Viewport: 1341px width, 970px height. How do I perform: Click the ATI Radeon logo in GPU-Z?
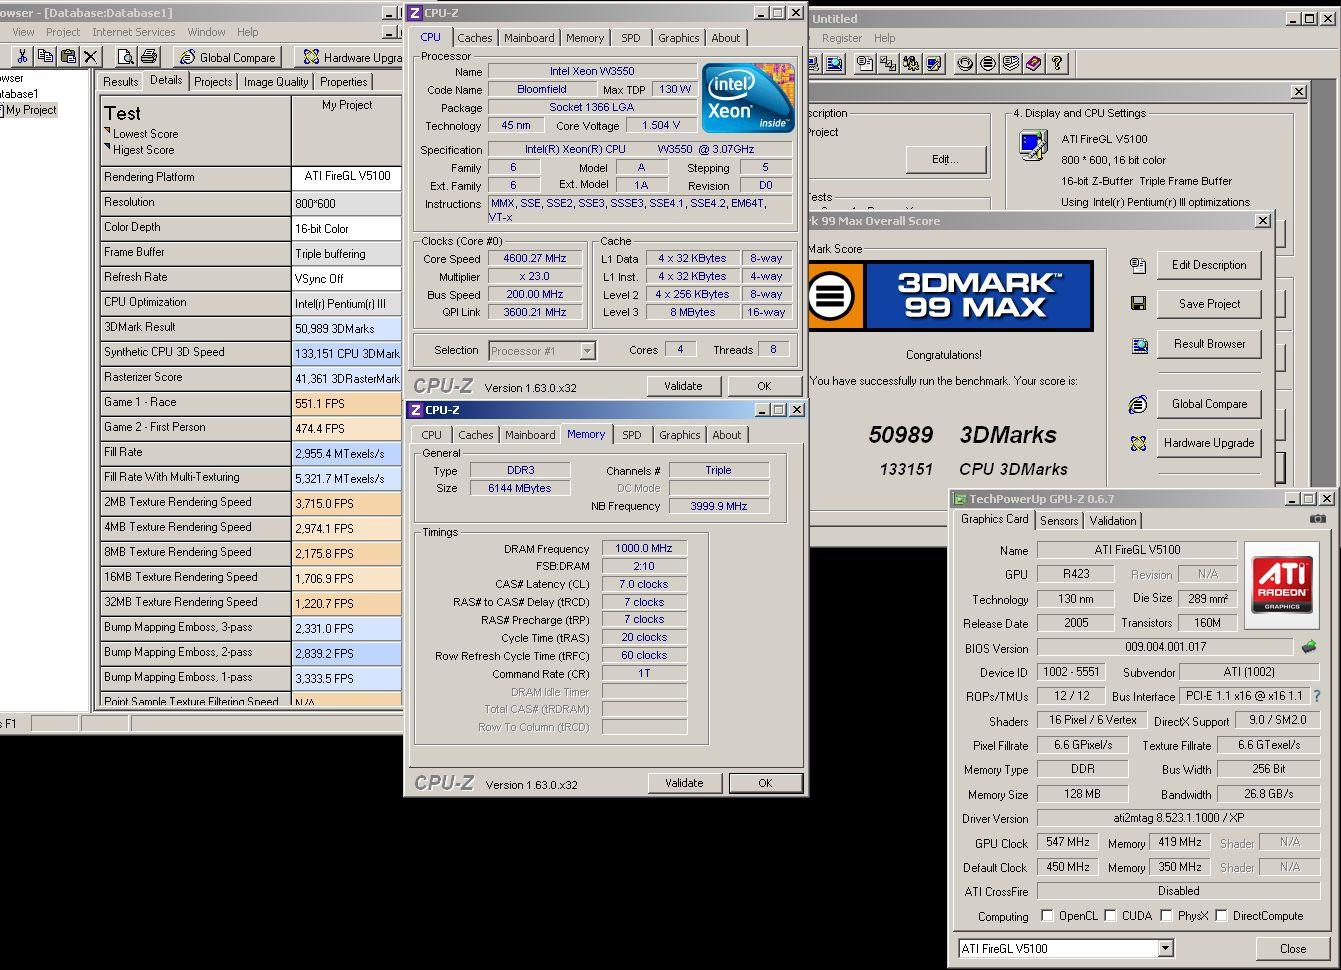pyautogui.click(x=1282, y=585)
